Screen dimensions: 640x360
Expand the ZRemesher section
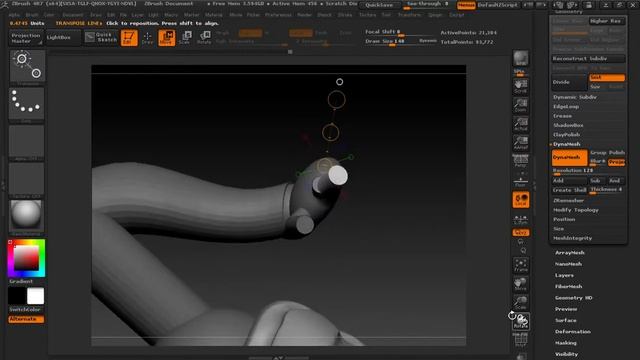[x=569, y=201]
